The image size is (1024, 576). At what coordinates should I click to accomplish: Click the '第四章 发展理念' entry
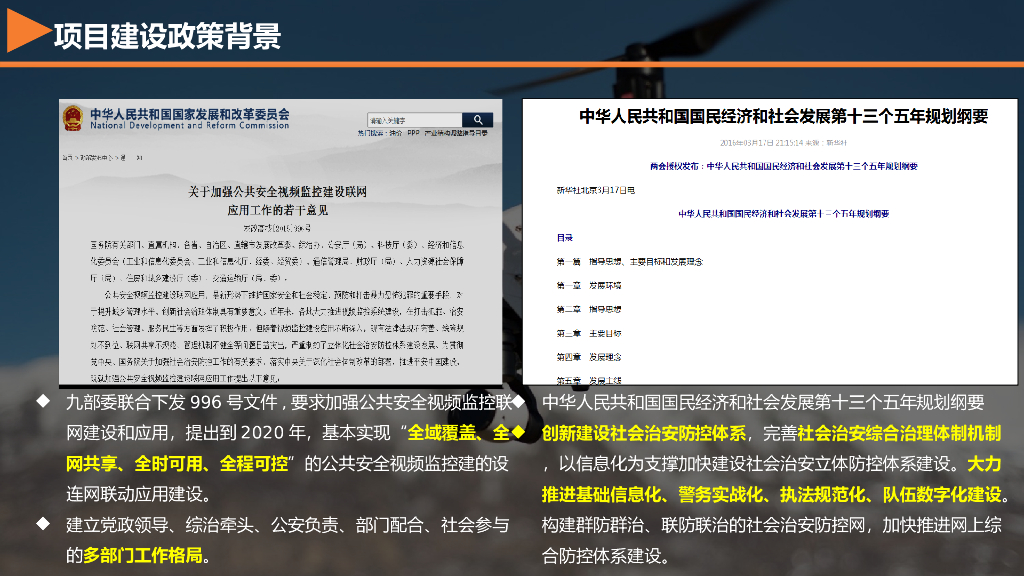588,357
